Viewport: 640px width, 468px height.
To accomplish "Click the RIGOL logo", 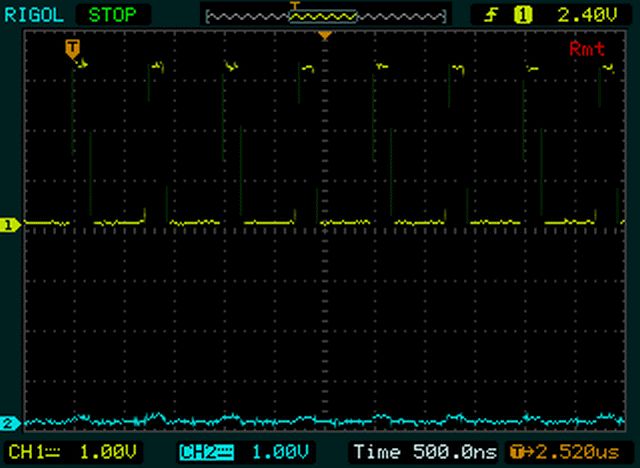I will [x=34, y=16].
